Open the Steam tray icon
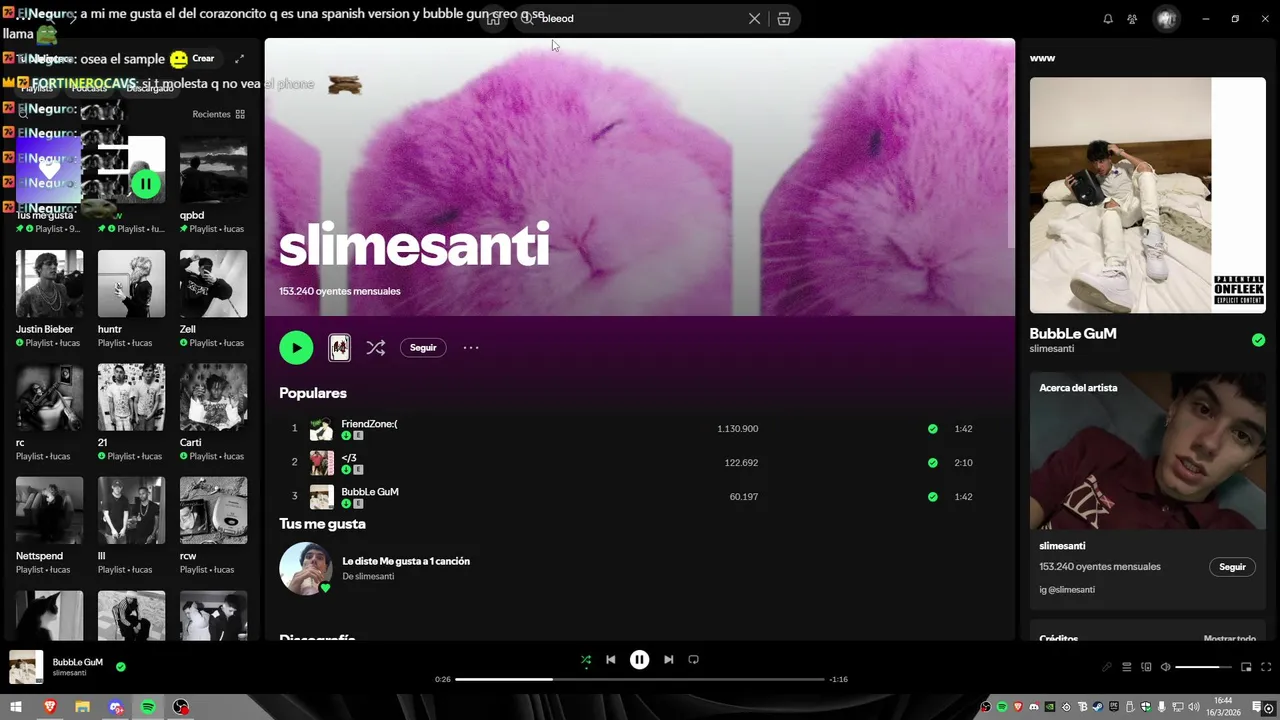 point(1098,707)
